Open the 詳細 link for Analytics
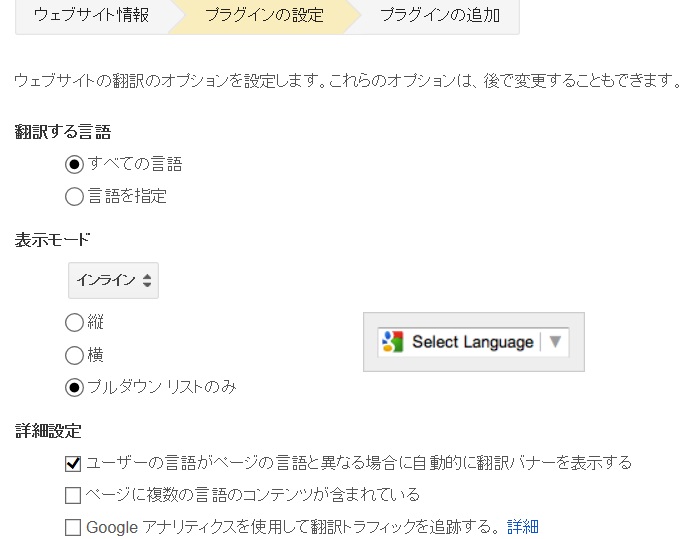This screenshot has width=694, height=539. tap(523, 527)
